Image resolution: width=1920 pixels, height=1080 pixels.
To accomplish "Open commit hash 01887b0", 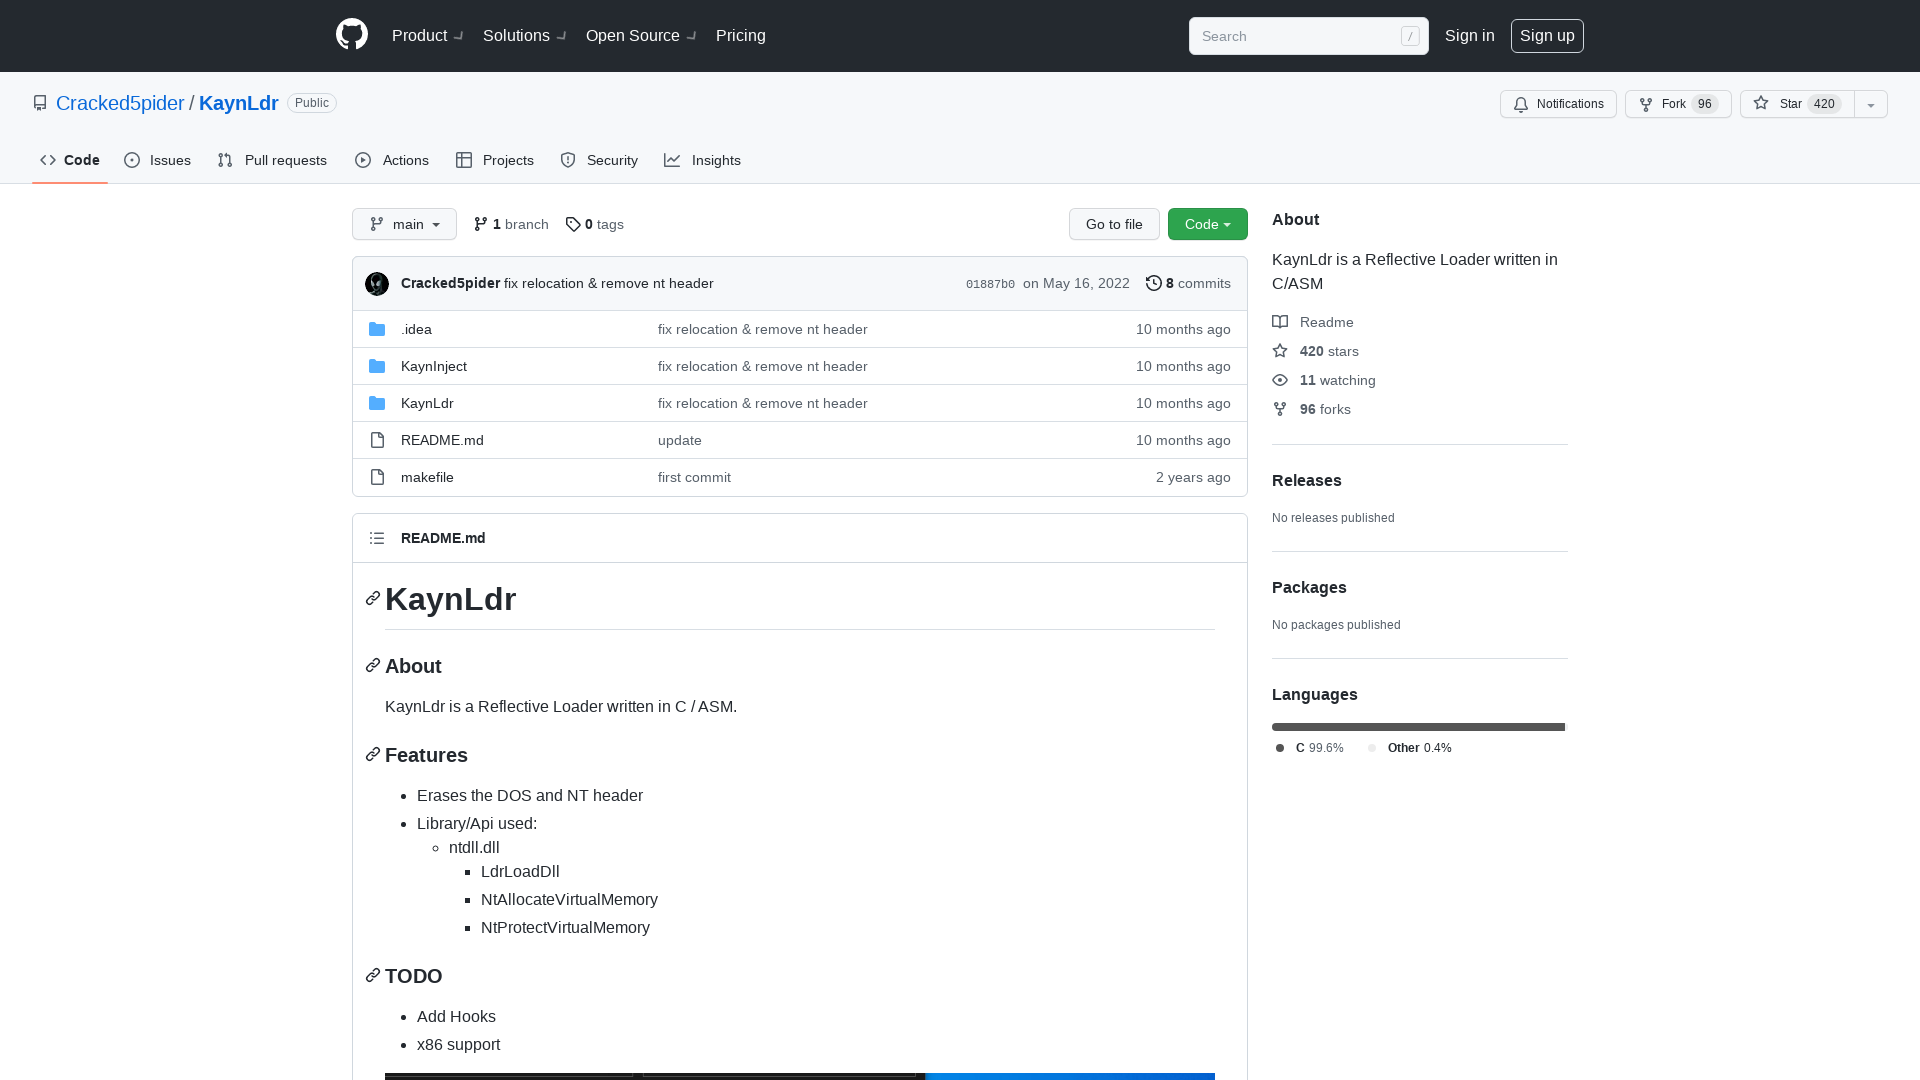I will (x=990, y=284).
